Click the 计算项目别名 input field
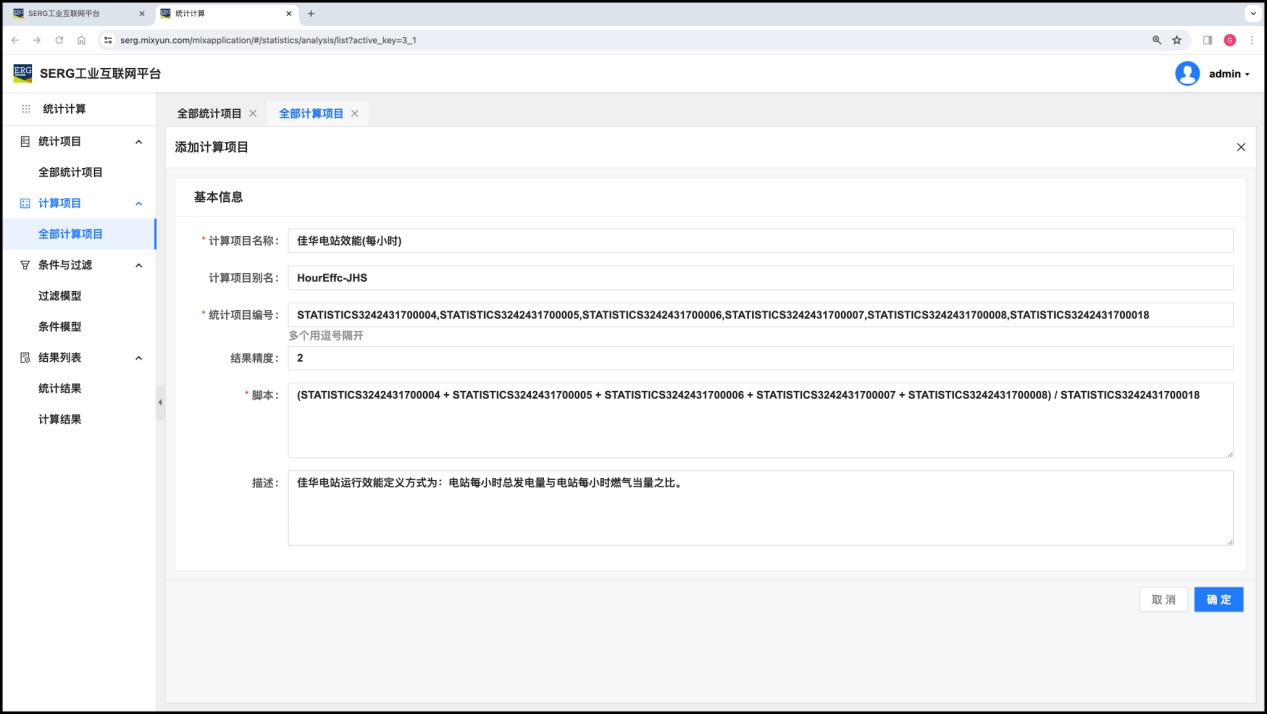The height and width of the screenshot is (714, 1267). pyautogui.click(x=760, y=278)
